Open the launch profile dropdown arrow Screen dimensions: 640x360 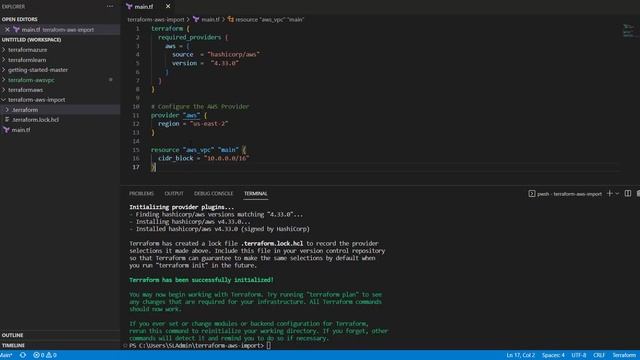[x=617, y=193]
